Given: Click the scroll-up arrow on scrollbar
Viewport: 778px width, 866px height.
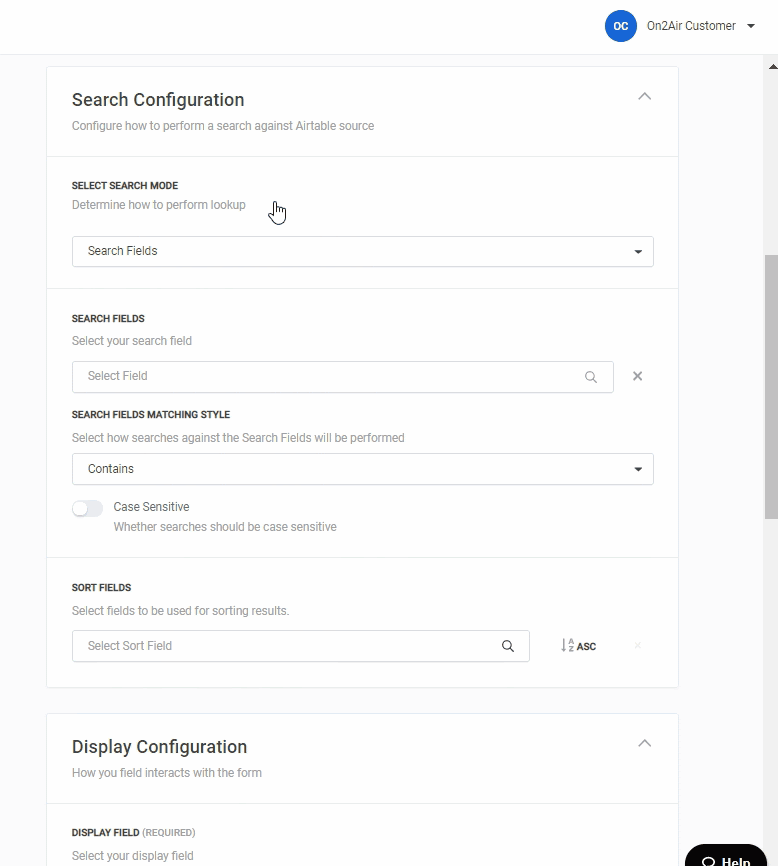Looking at the screenshot, I should (771, 65).
